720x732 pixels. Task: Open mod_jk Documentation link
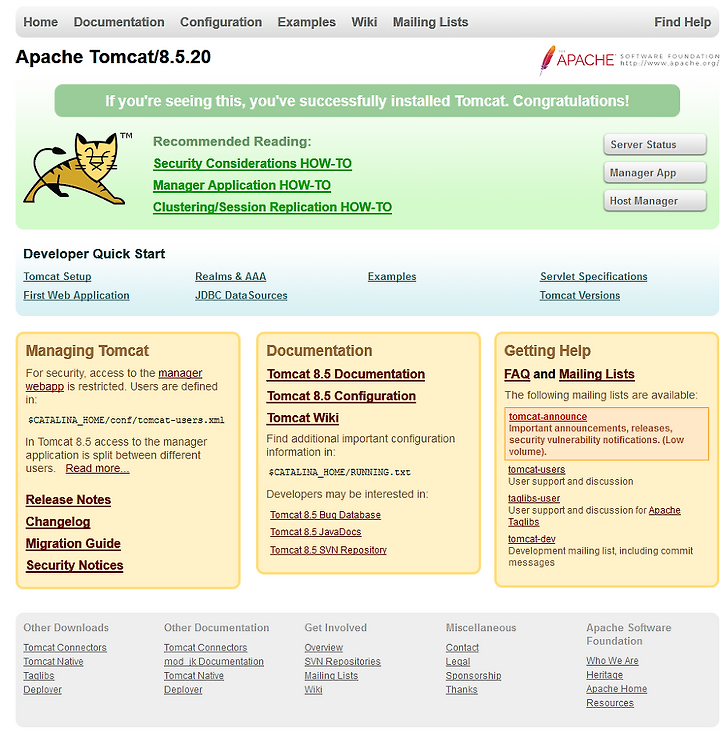[214, 662]
